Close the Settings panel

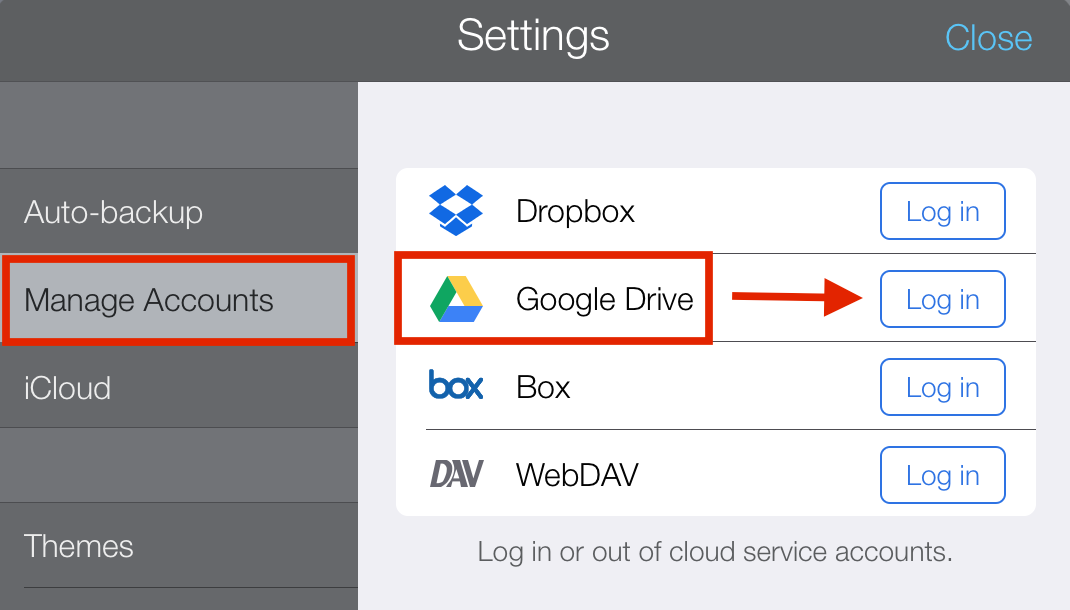click(x=988, y=38)
